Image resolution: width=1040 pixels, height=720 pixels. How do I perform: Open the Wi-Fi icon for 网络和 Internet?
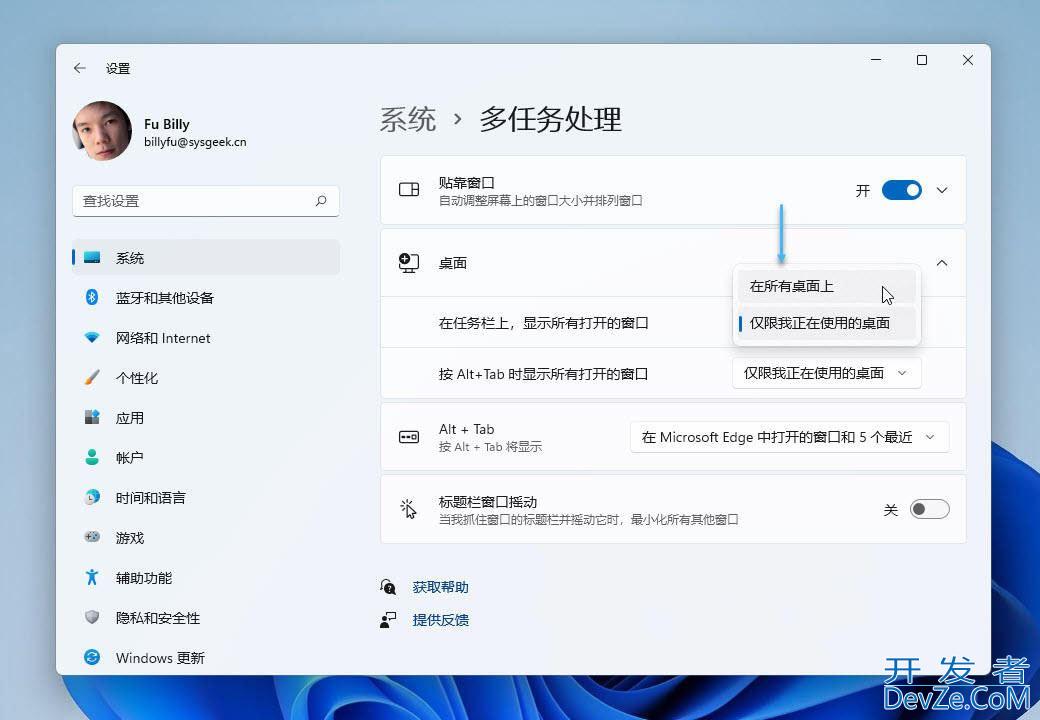click(x=92, y=337)
